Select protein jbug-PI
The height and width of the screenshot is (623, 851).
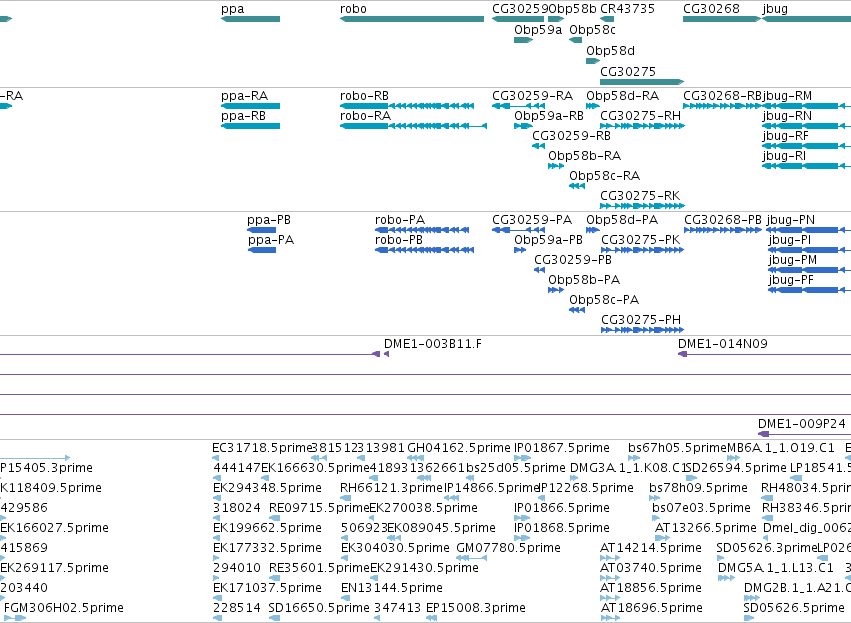[x=809, y=250]
